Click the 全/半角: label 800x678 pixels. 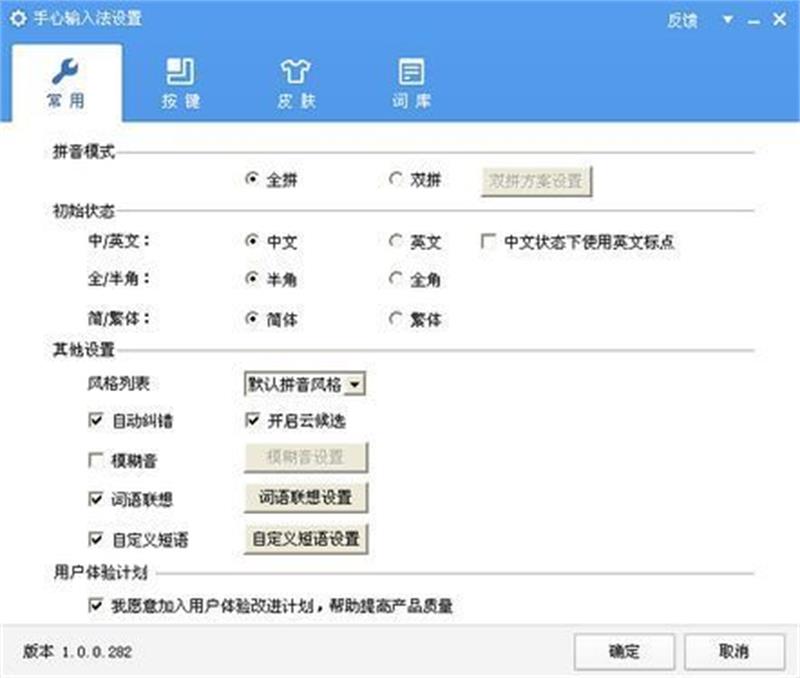[x=119, y=279]
